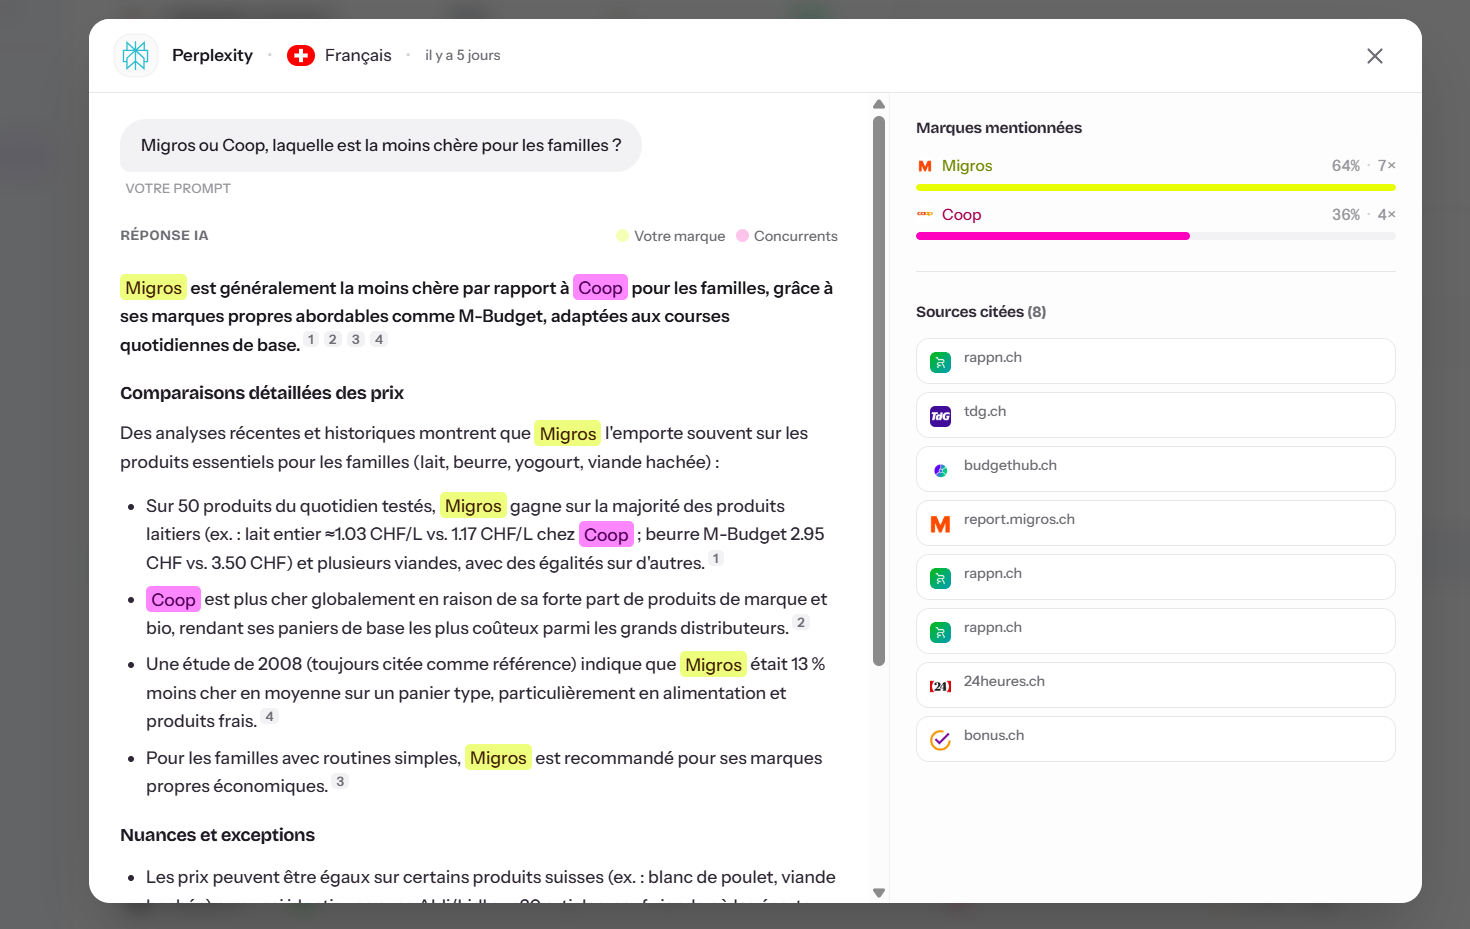Click the 'Nuances et exceptions' heading

(x=217, y=835)
